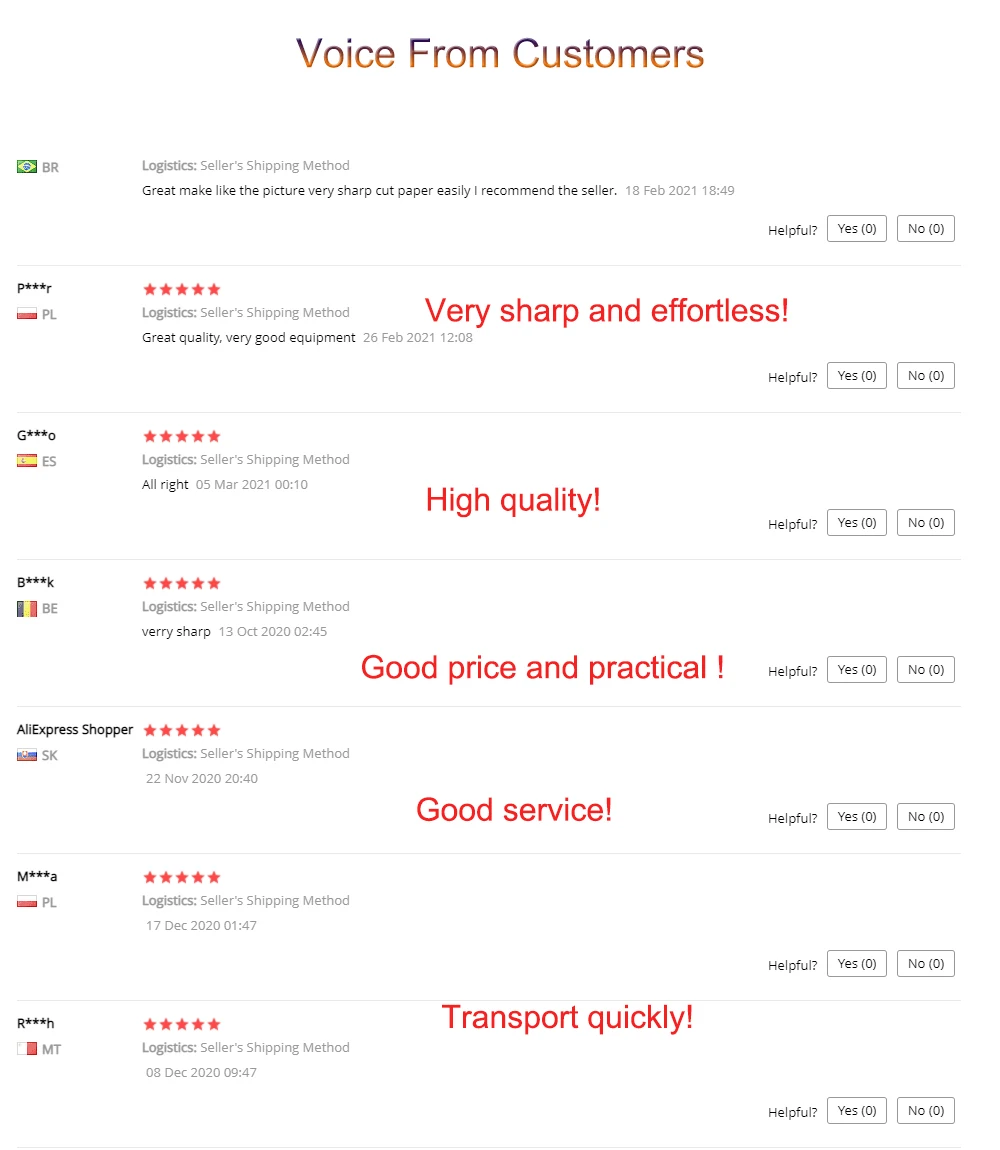The image size is (1000, 1150).
Task: Click the Poland flag beside M***a's review
Action: coord(27,902)
